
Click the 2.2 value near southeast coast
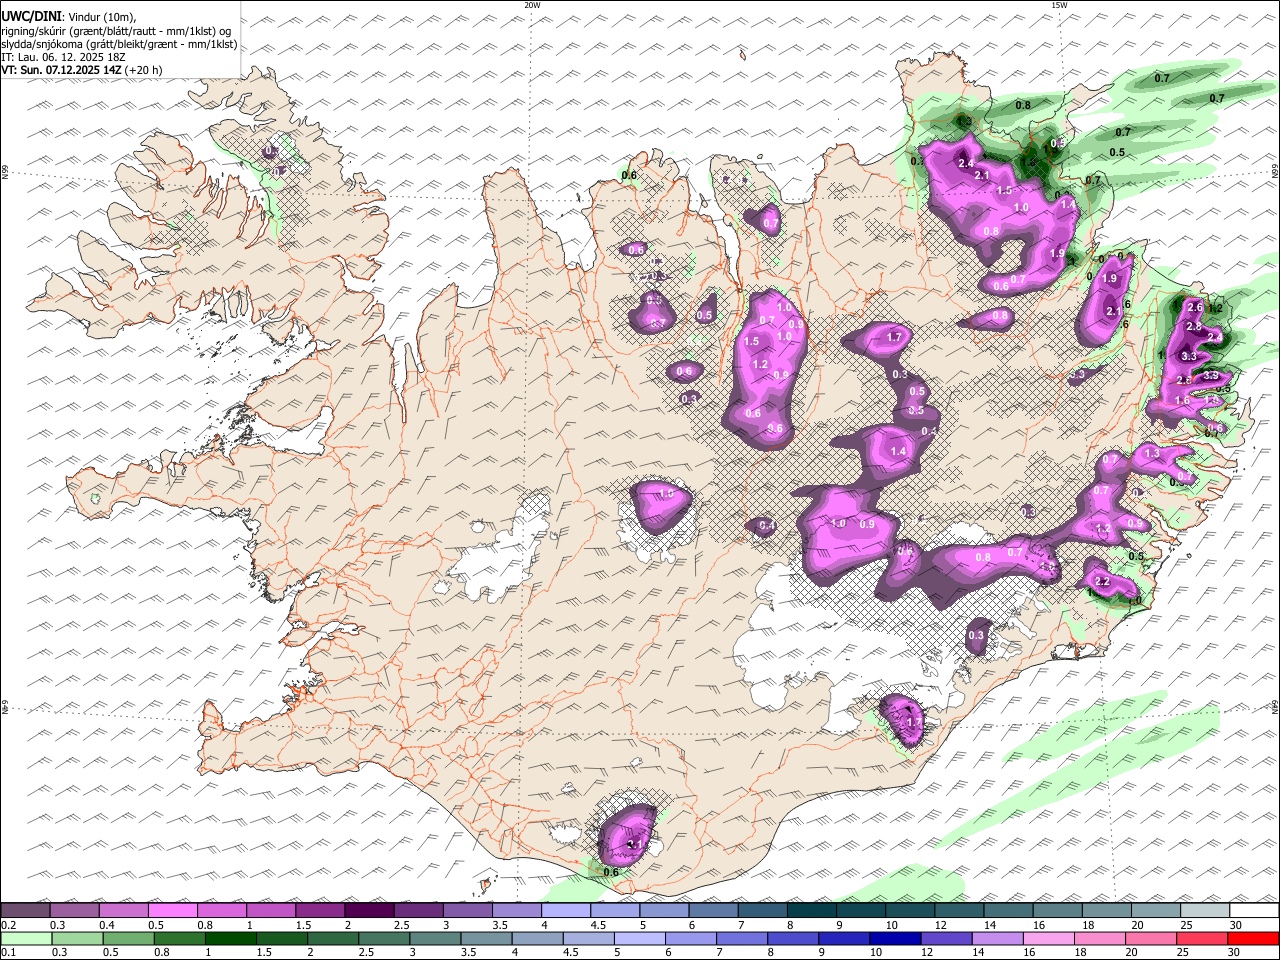[1103, 582]
